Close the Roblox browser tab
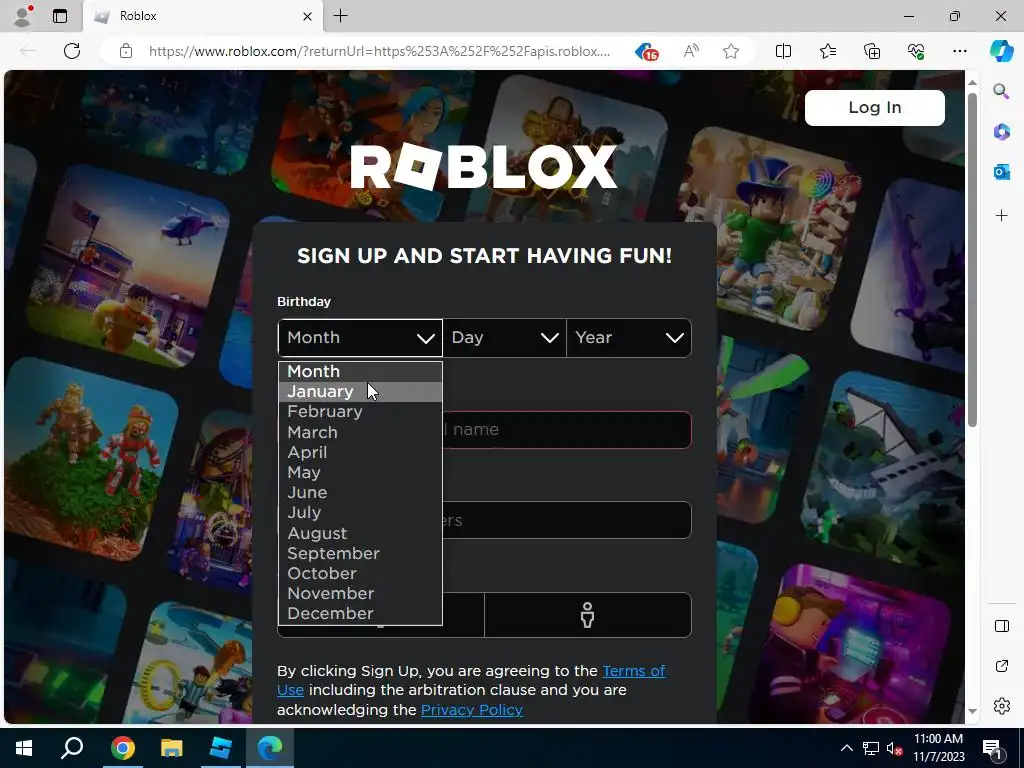Screen dimensions: 1024x768 307,16
